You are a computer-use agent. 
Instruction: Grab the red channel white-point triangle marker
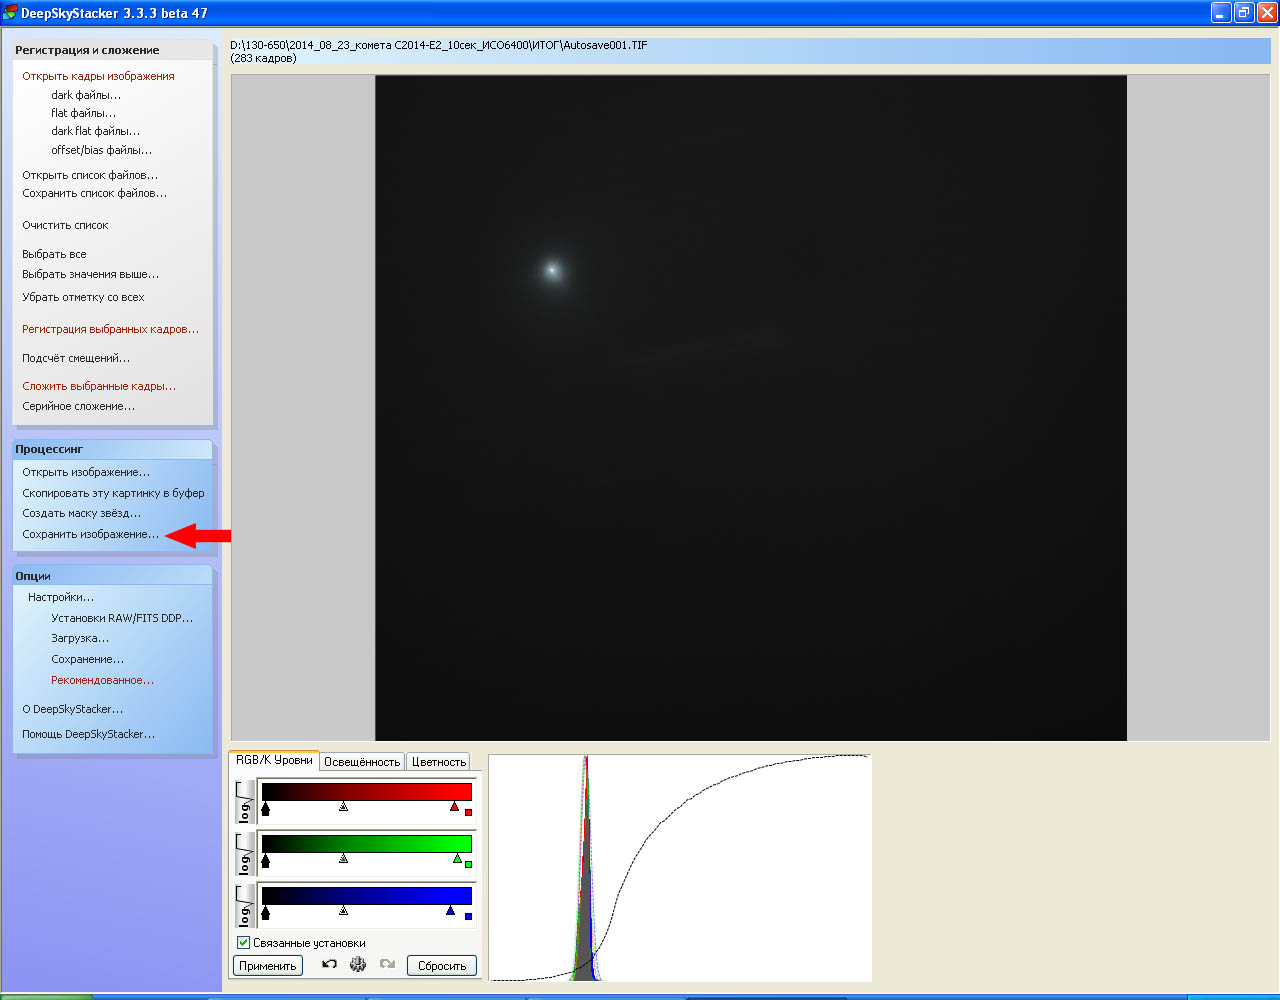[x=455, y=806]
